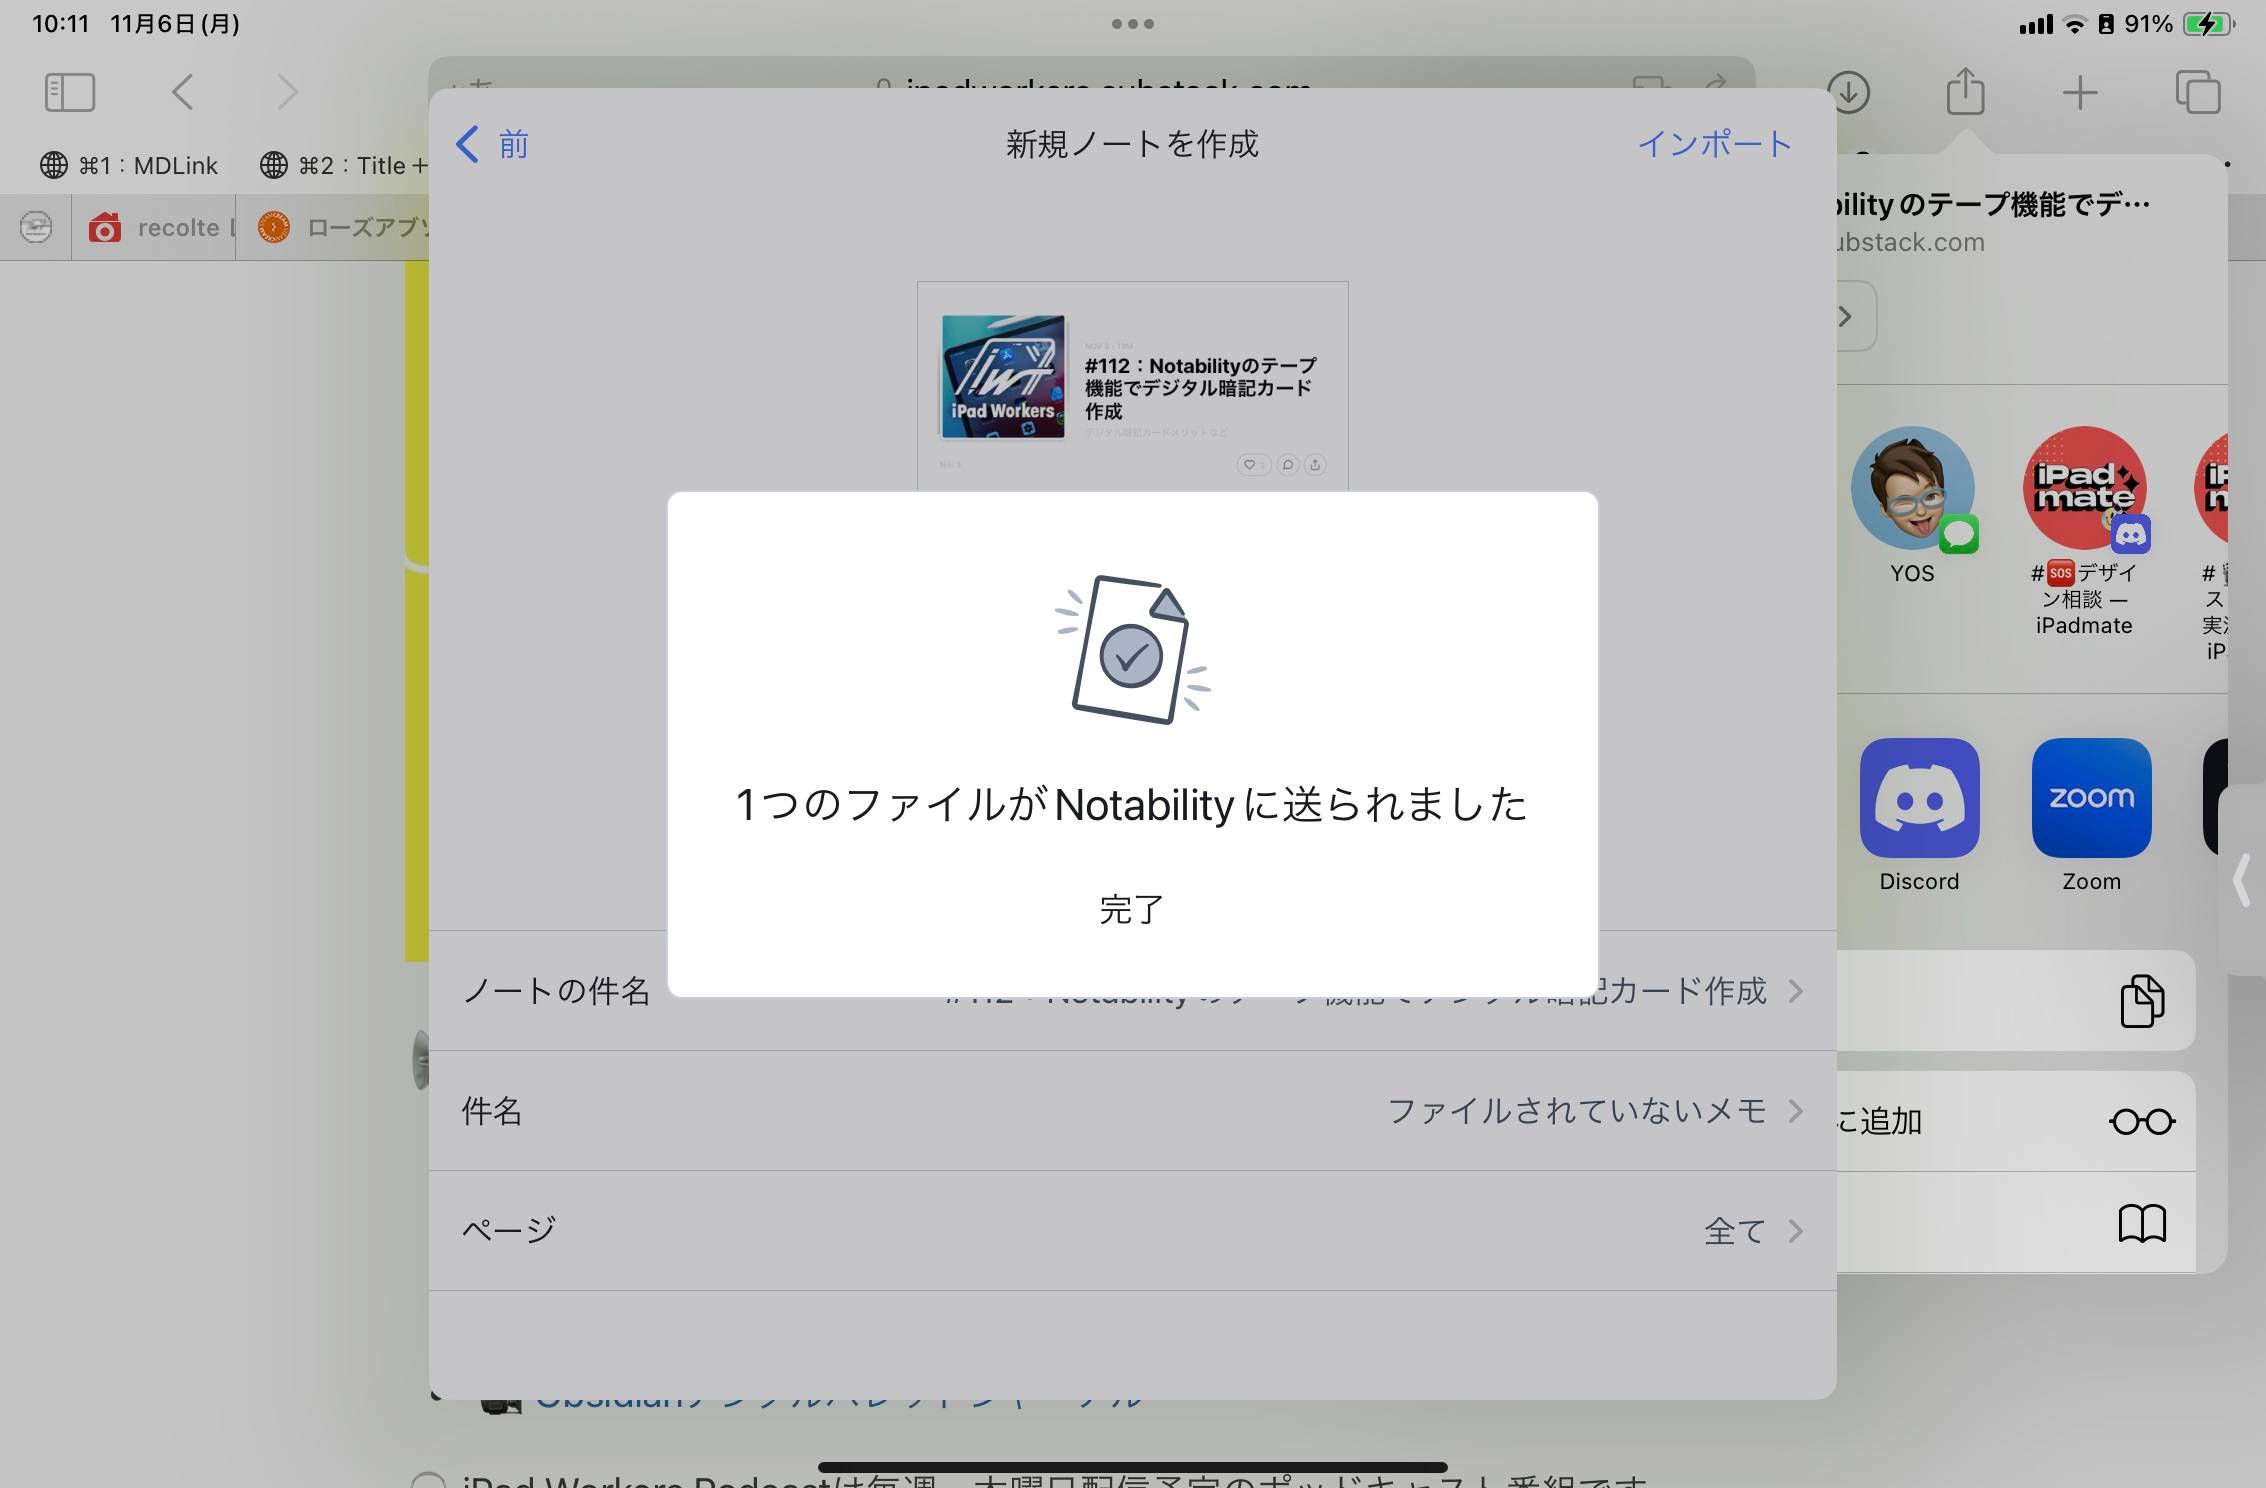Screen dimensions: 2266x1488
Task: Tap ファイルされていないメモ value
Action: click(1576, 1111)
